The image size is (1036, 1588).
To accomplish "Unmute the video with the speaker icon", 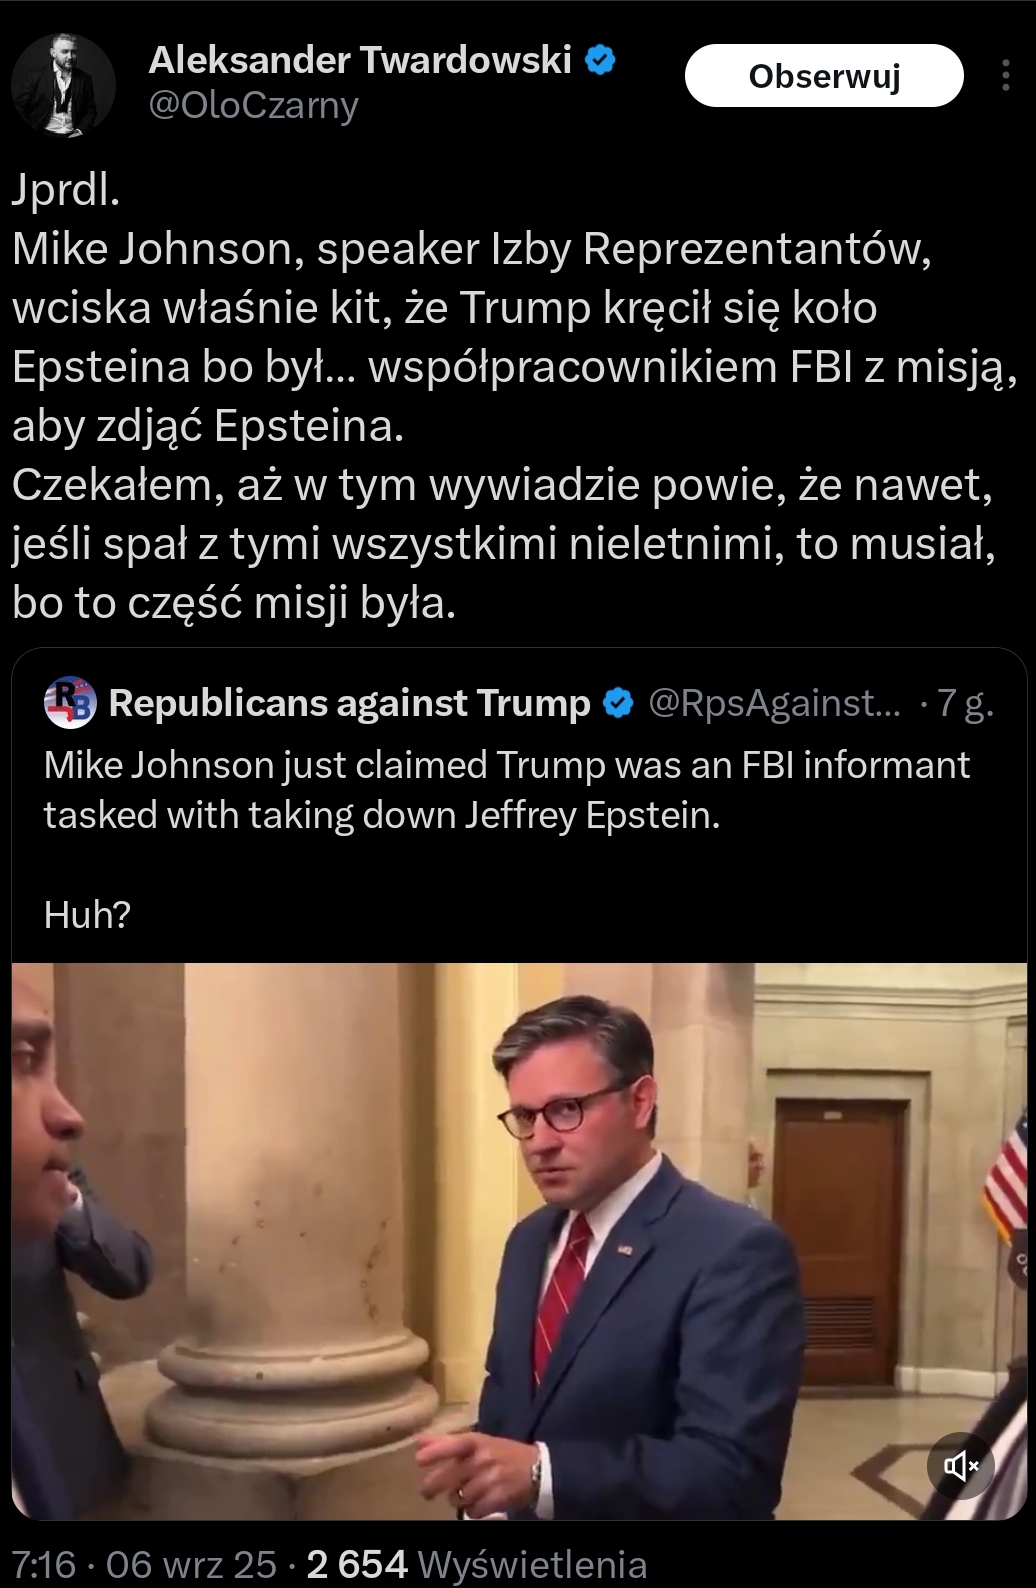I will (x=960, y=1466).
